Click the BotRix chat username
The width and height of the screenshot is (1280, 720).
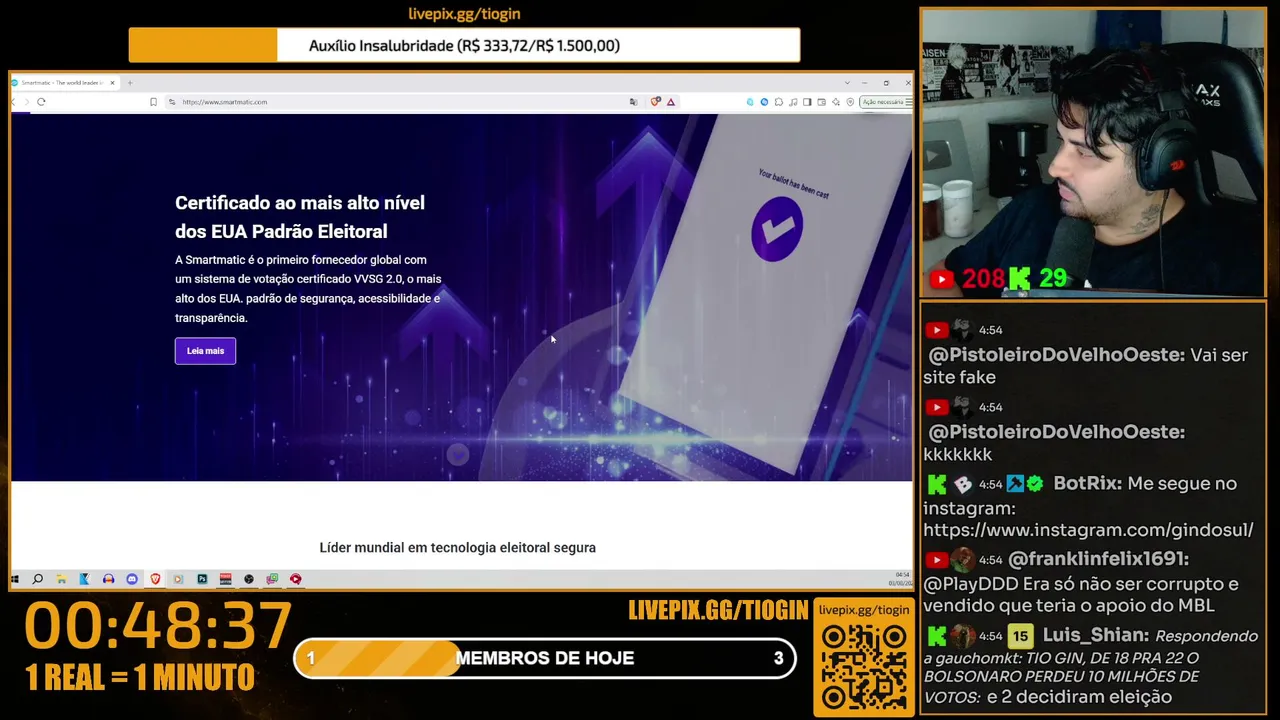1087,484
